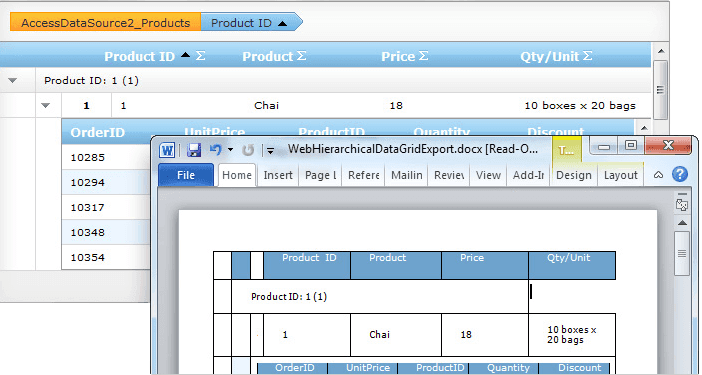Viewport: 702px width, 375px height.
Task: Click OrderID header in Word nested table
Action: point(292,368)
